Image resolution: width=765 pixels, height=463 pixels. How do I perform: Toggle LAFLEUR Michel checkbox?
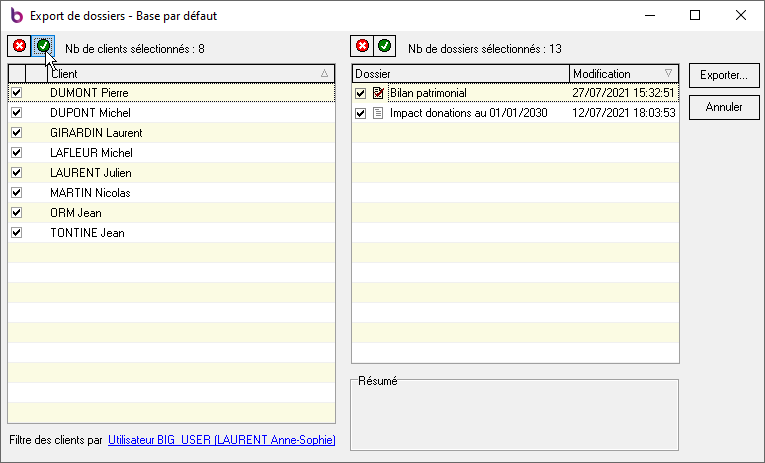[17, 152]
